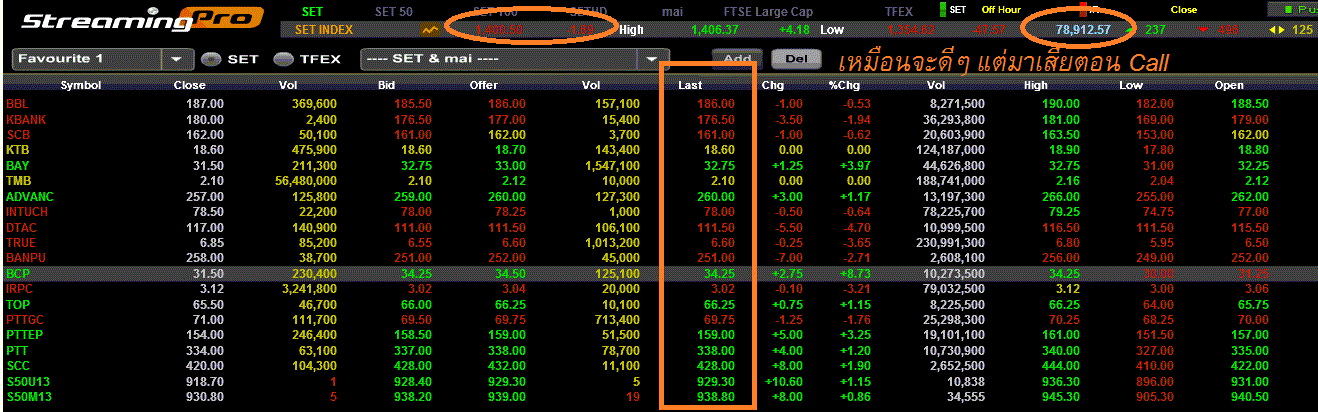Open the Favourite 1 list dropdown
Image resolution: width=1318 pixels, height=412 pixels.
coord(178,59)
